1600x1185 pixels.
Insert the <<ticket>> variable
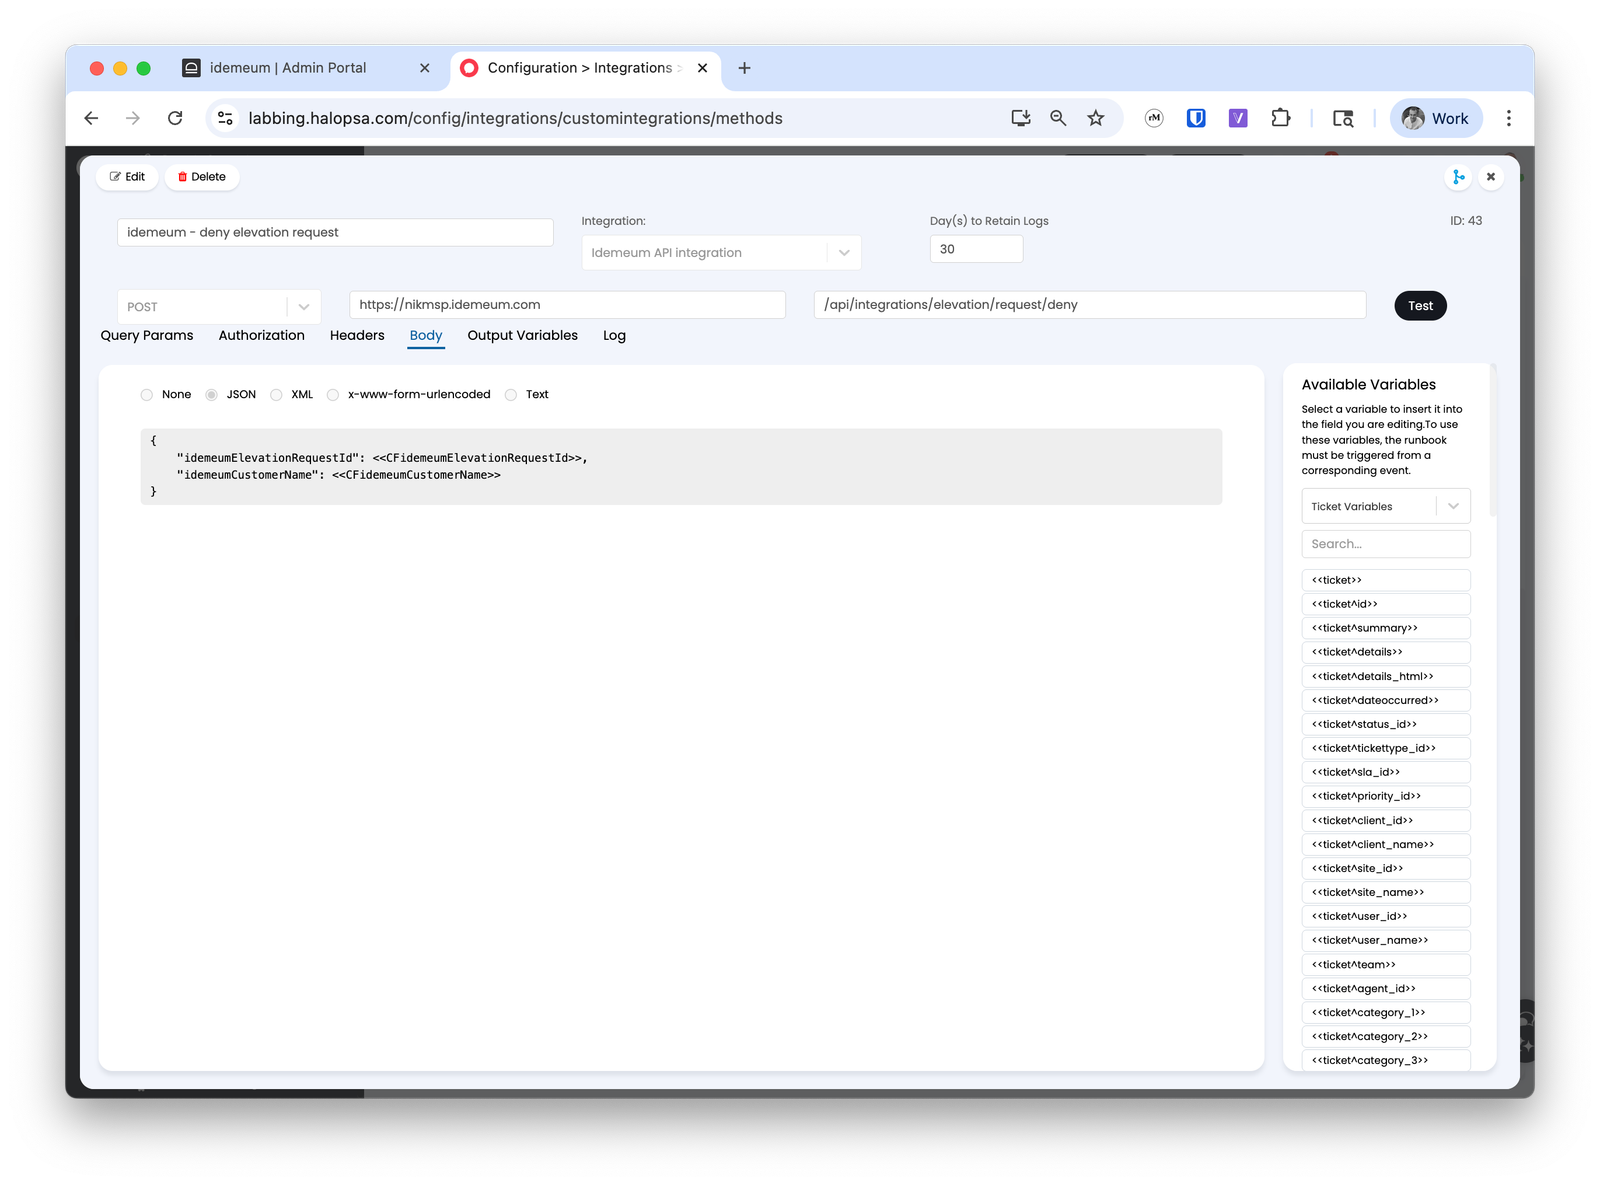pyautogui.click(x=1386, y=580)
